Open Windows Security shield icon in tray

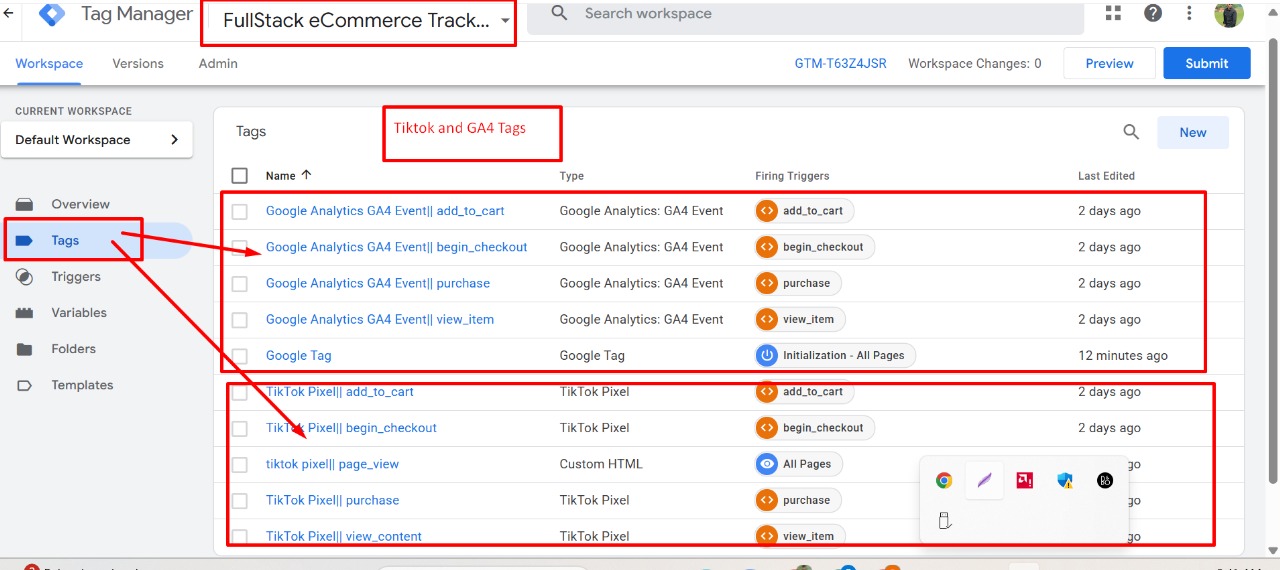pos(1065,480)
